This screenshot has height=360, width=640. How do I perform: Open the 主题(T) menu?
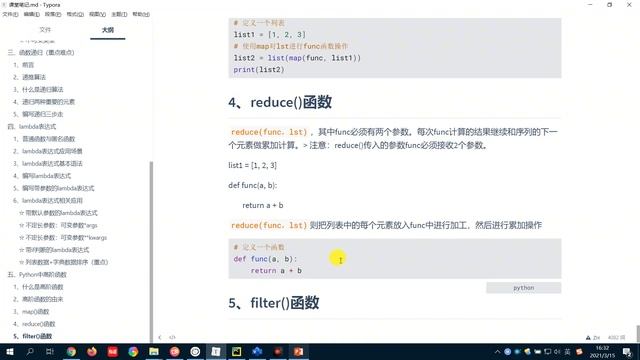pos(119,14)
